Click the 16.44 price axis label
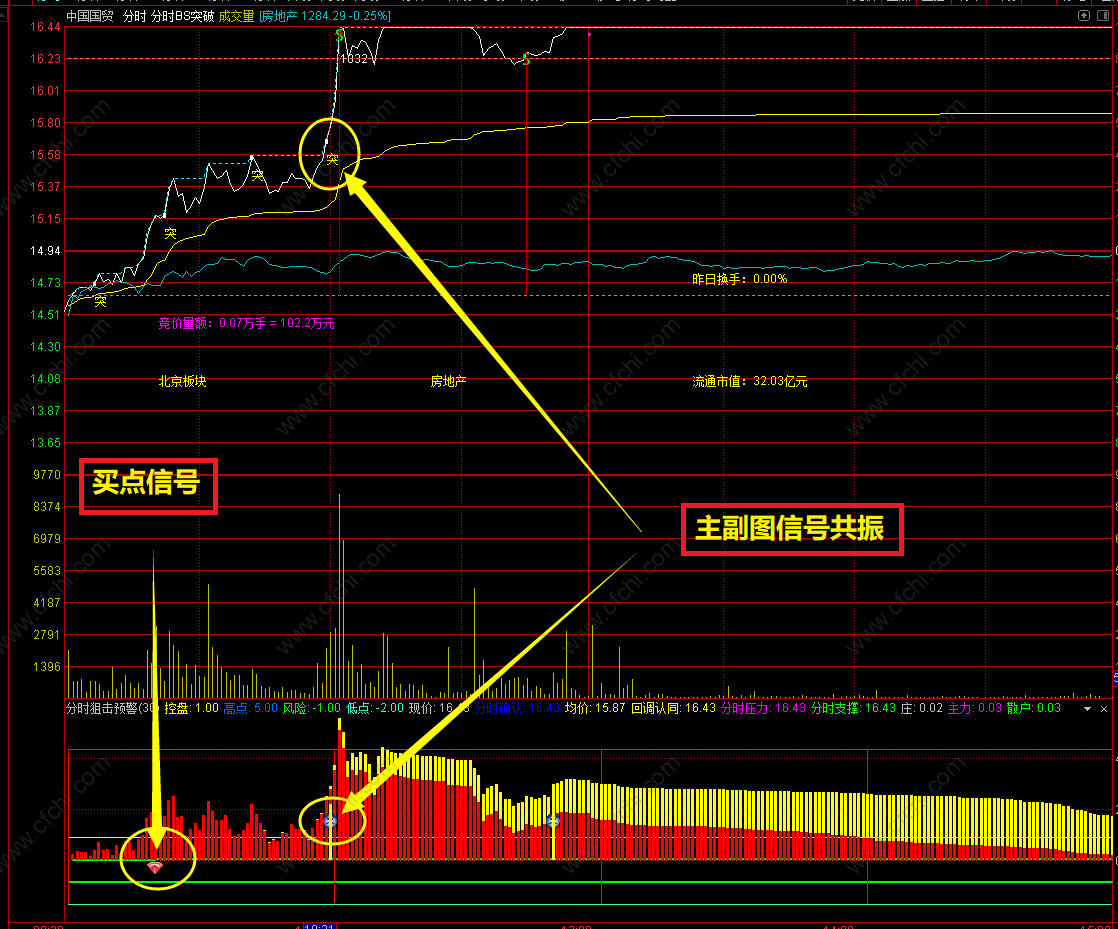The width and height of the screenshot is (1118, 929). click(x=45, y=27)
